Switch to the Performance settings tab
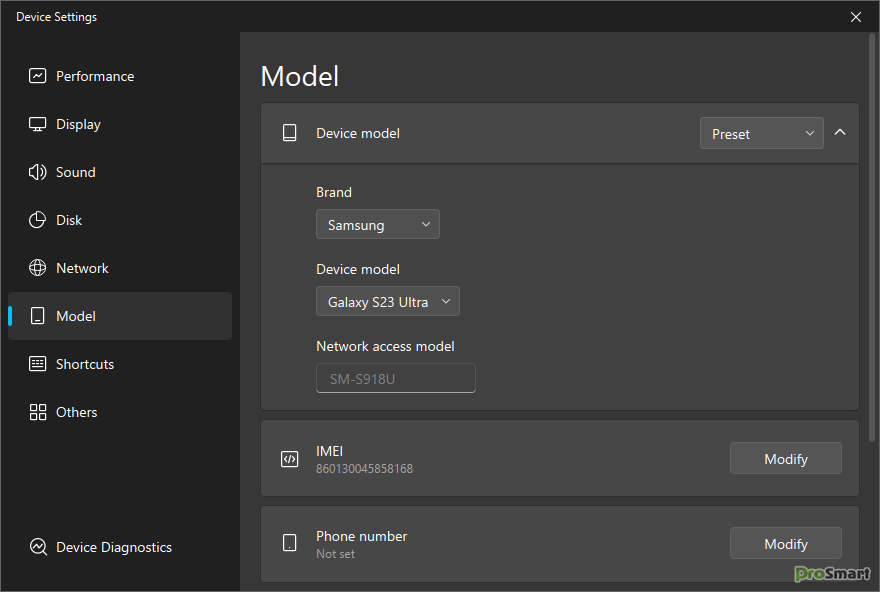Viewport: 880px width, 592px height. click(95, 76)
